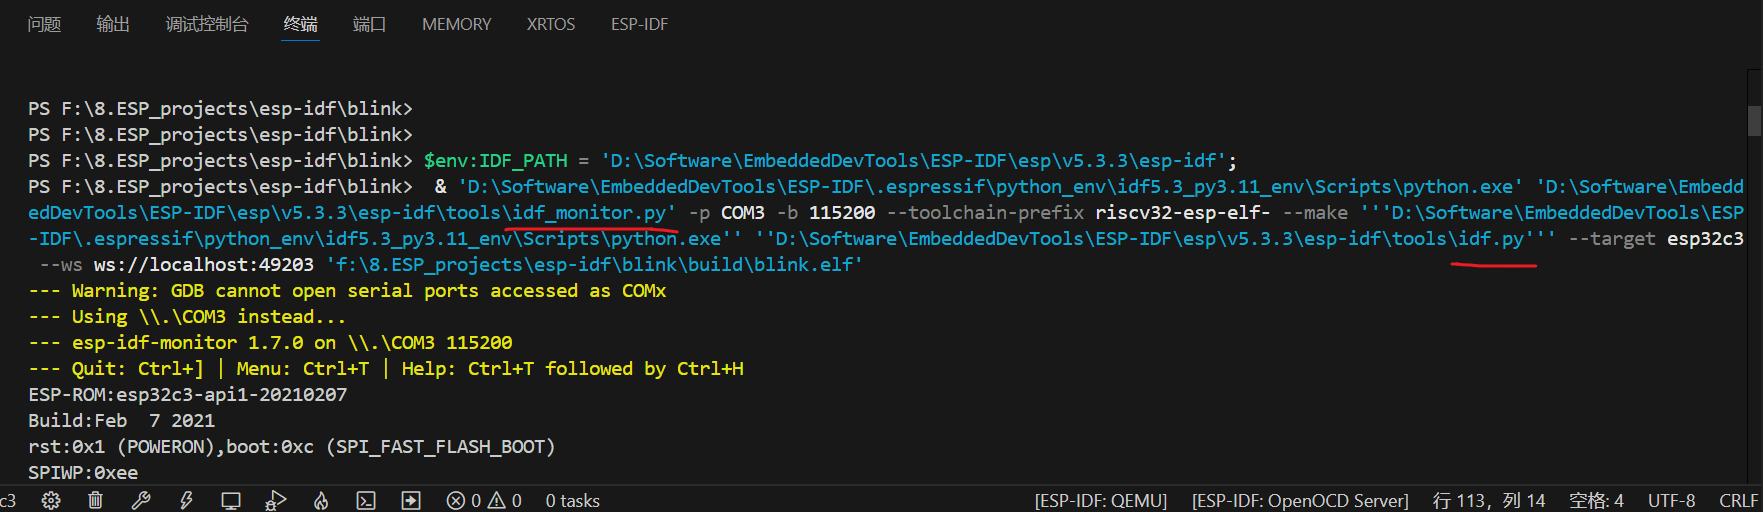Click the [ESP-IDF: QEMU] status item
The width and height of the screenshot is (1763, 512).
coord(1101,500)
